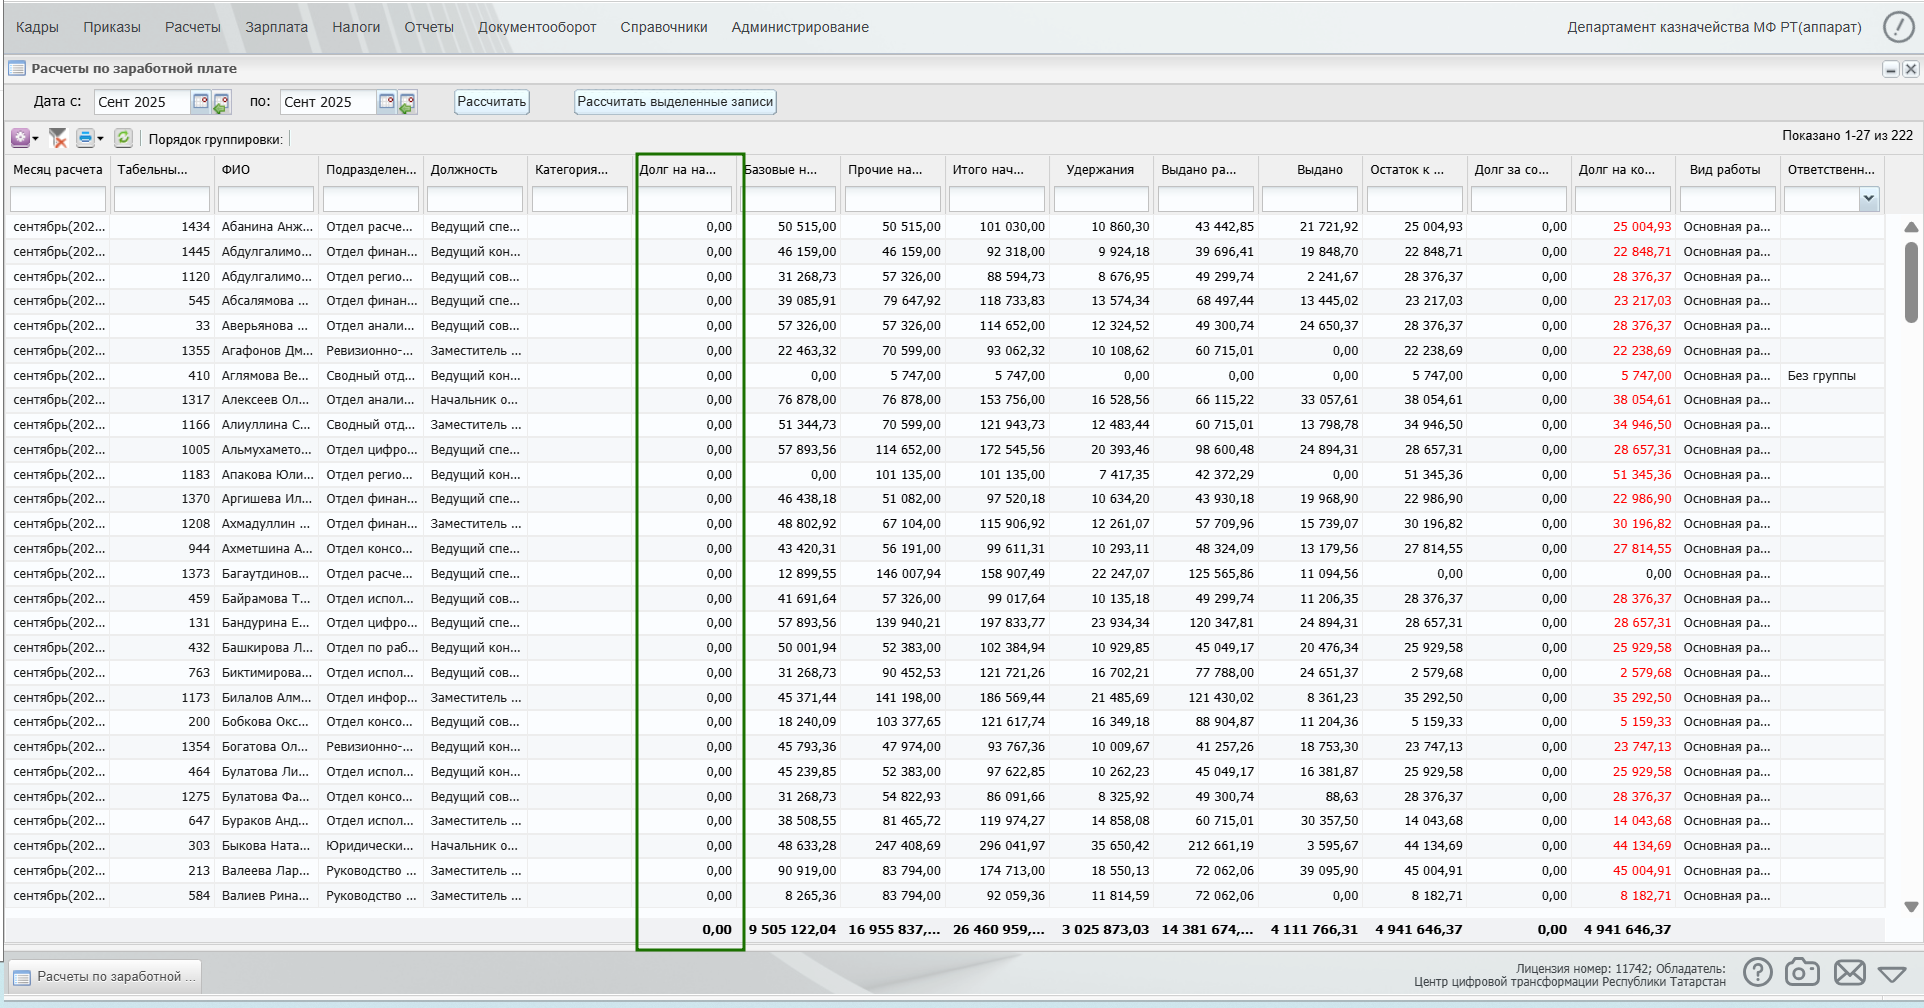Open the 'Ответственн...' column filter dropdown
The width and height of the screenshot is (1924, 1008).
(1868, 199)
